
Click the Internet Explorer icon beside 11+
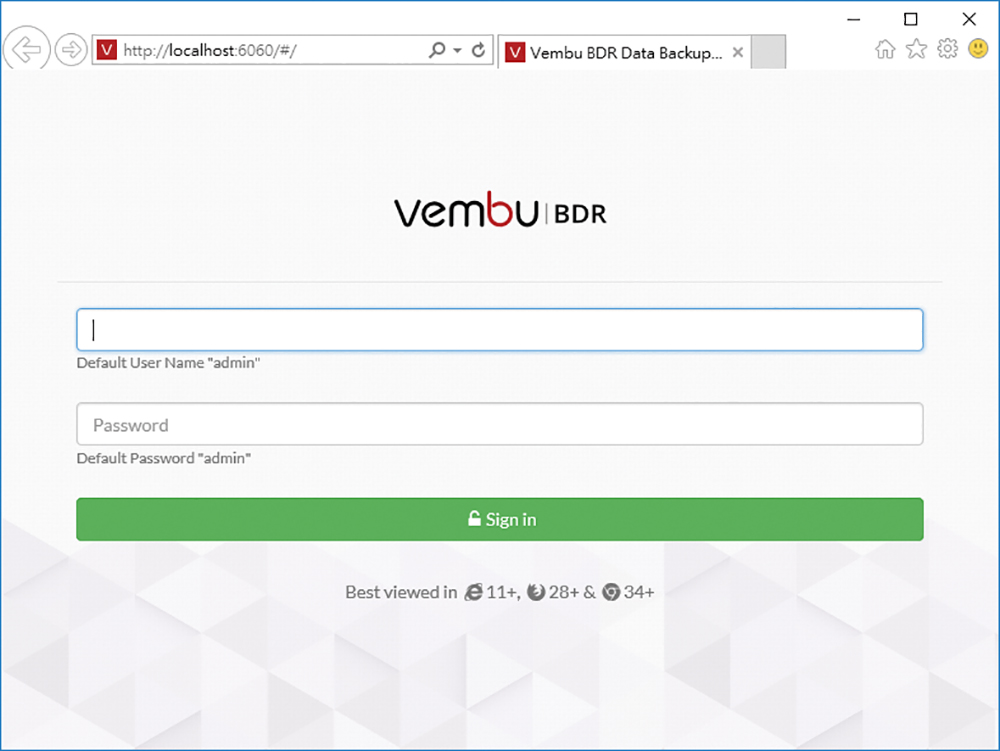point(473,592)
